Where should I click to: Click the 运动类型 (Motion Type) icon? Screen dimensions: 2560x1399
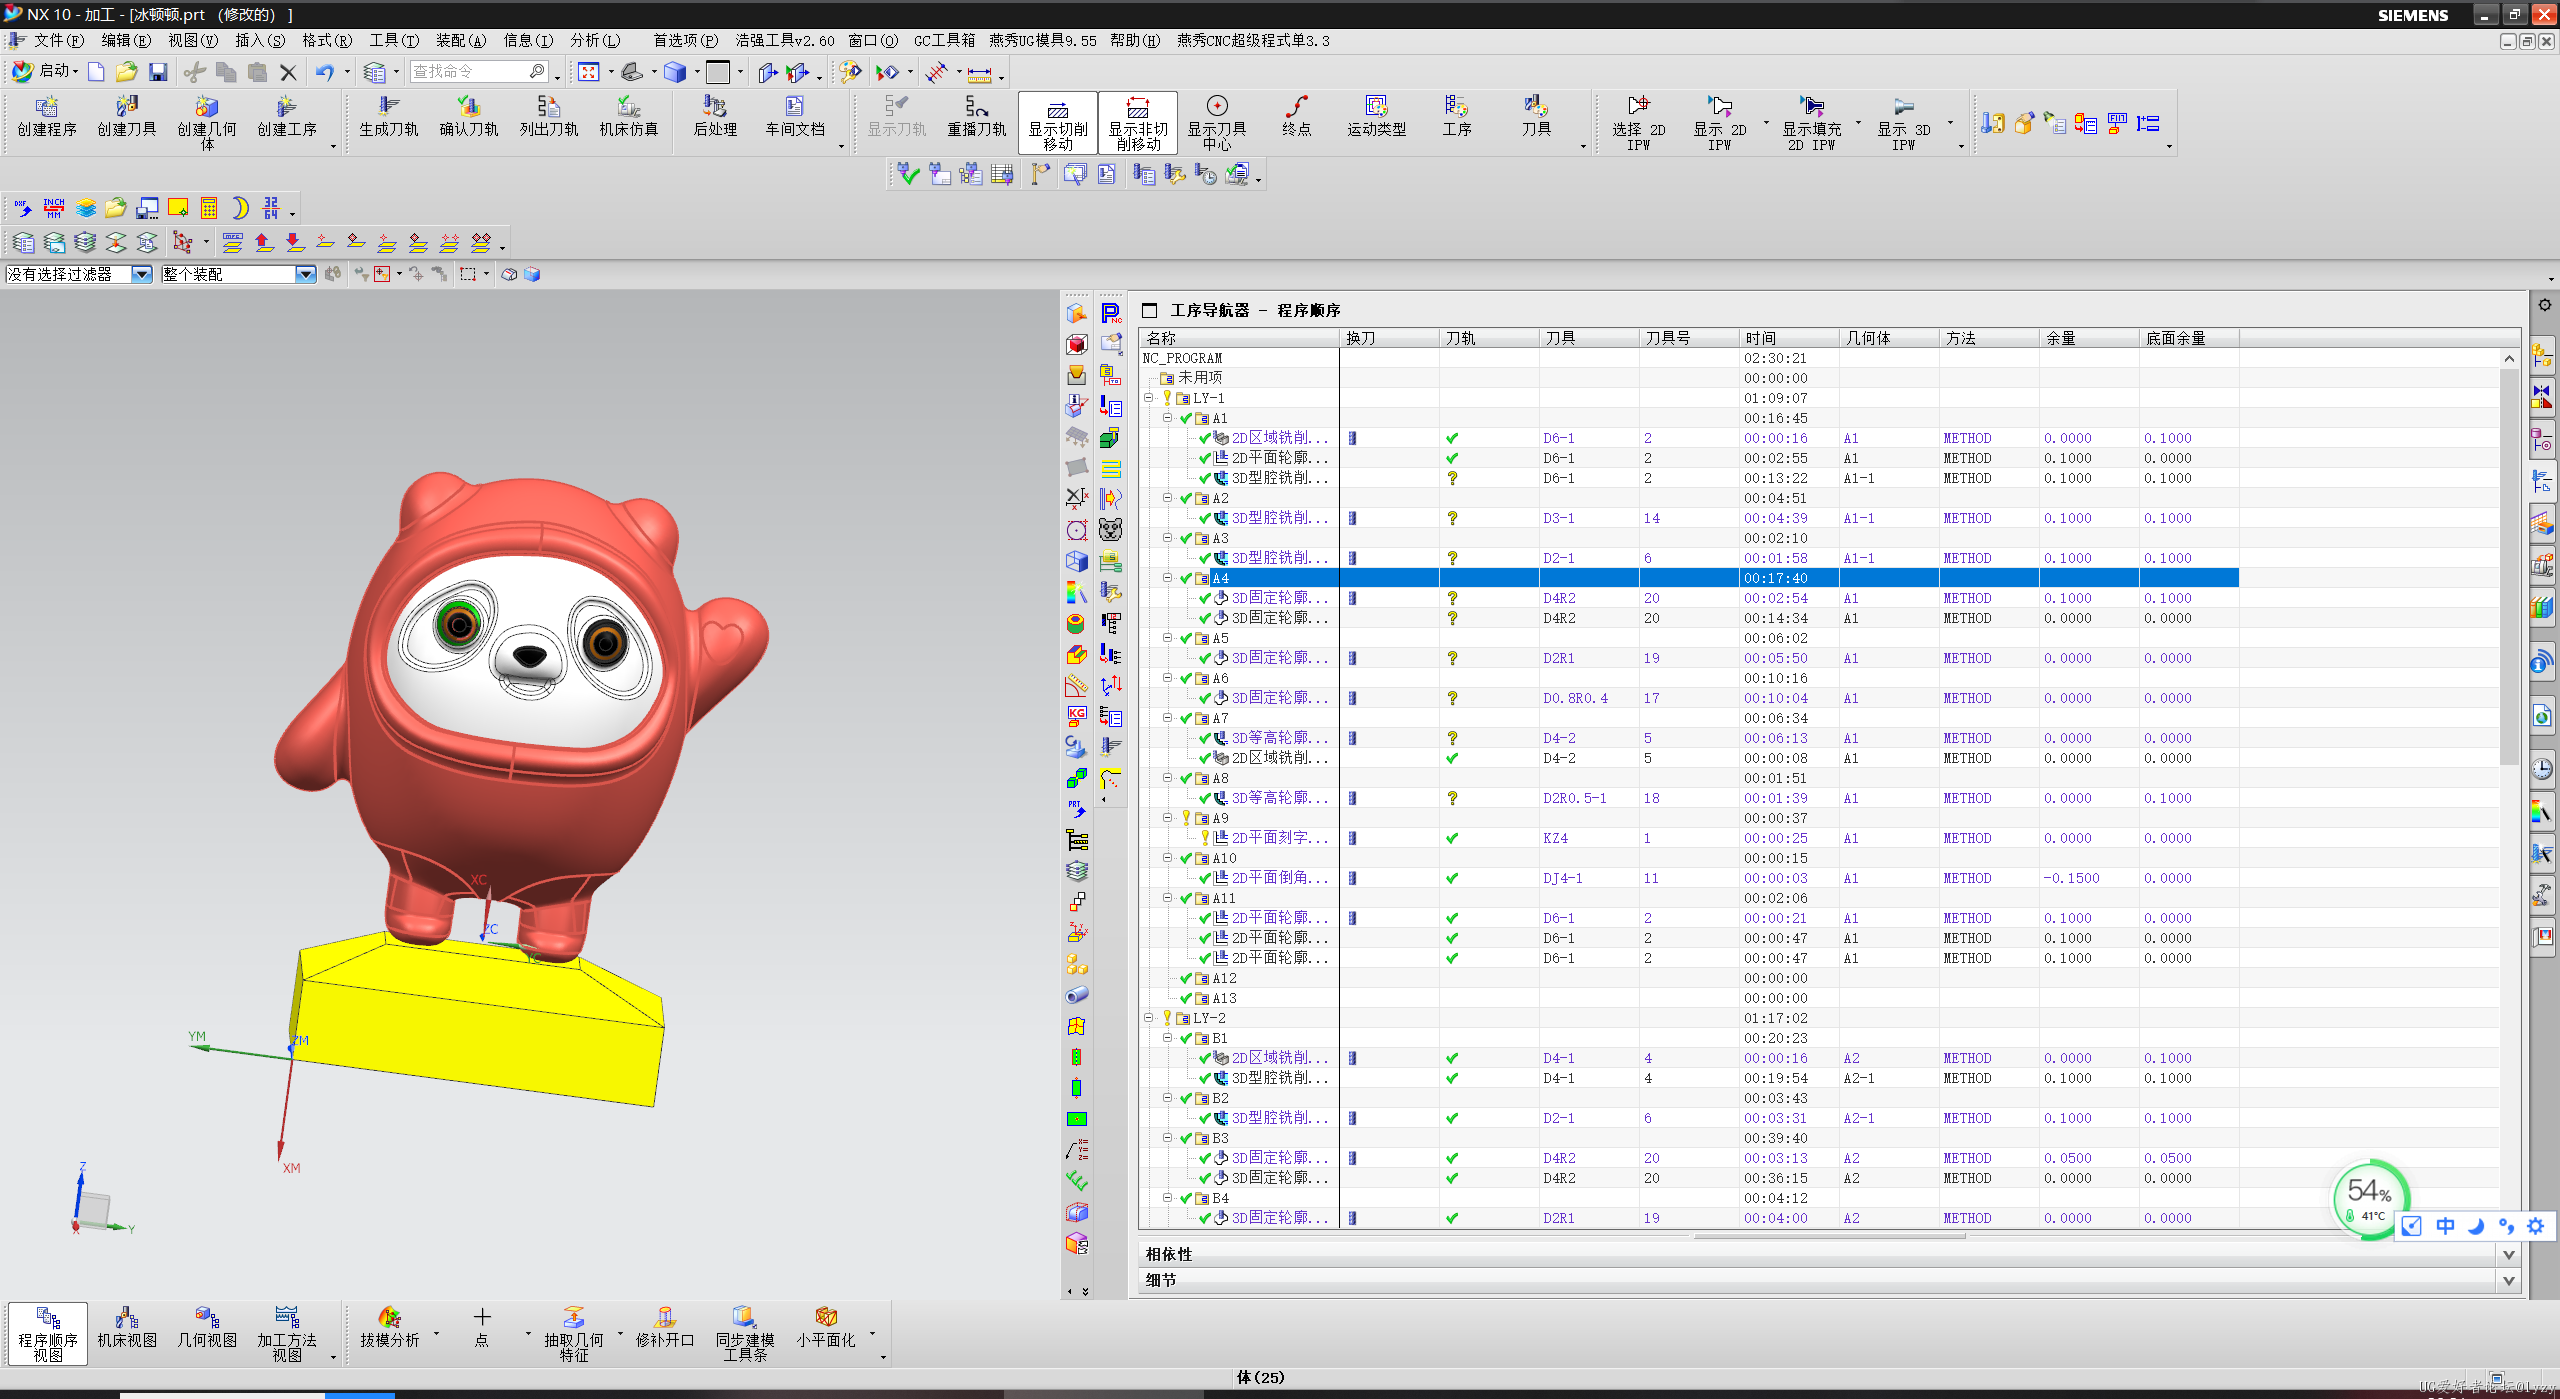point(1377,117)
